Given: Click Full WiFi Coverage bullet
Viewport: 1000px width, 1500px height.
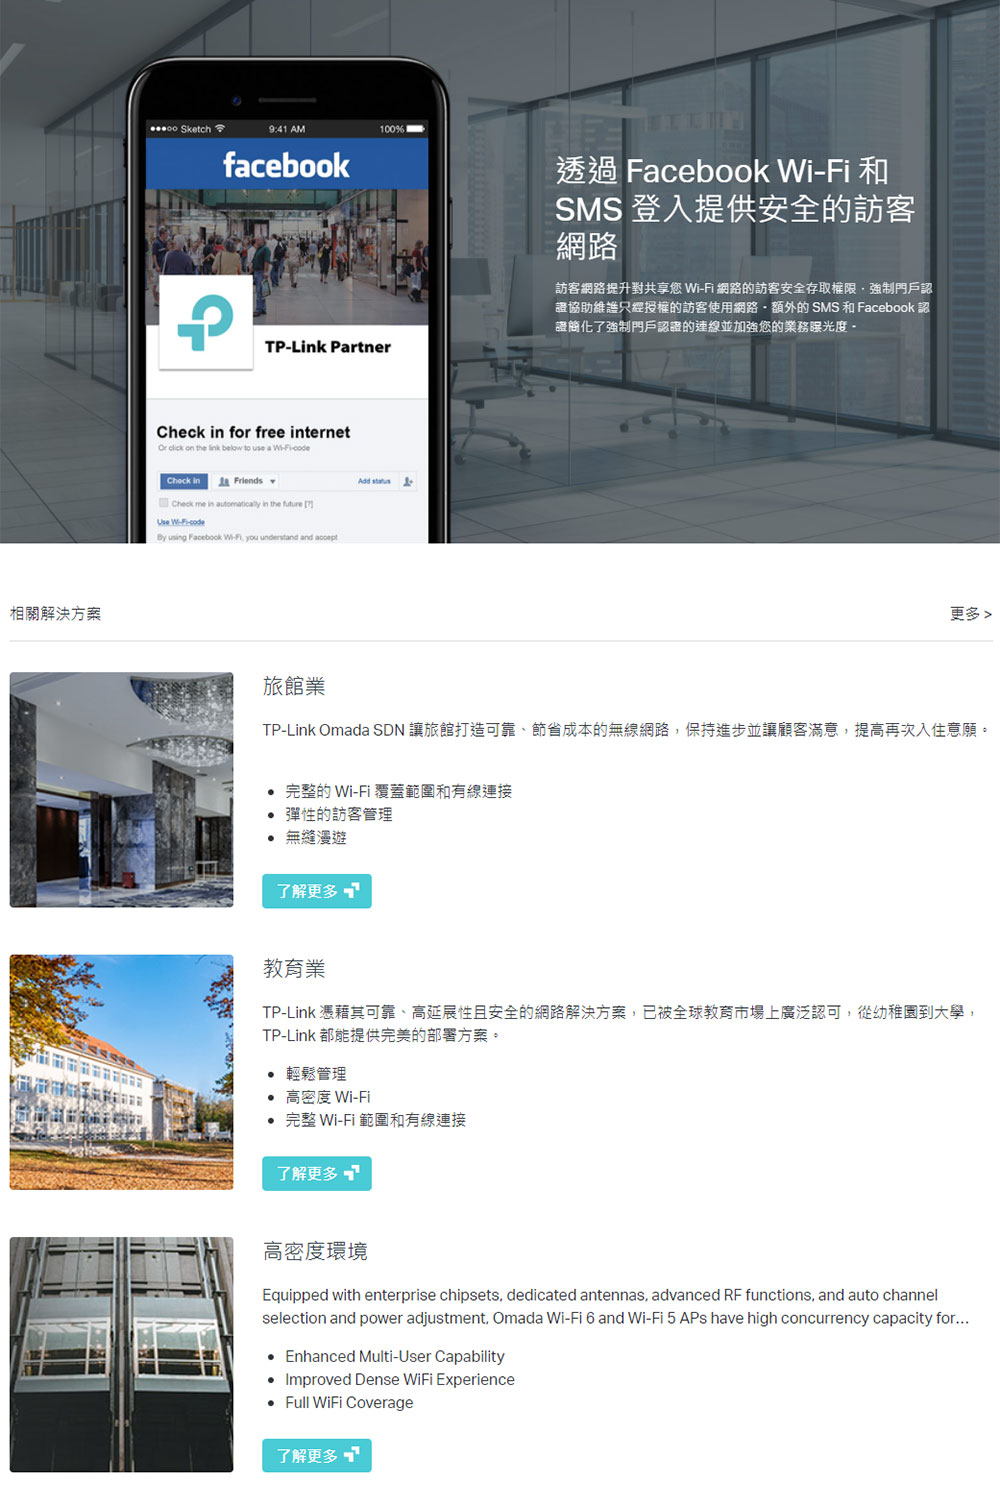Looking at the screenshot, I should click(x=349, y=1402).
